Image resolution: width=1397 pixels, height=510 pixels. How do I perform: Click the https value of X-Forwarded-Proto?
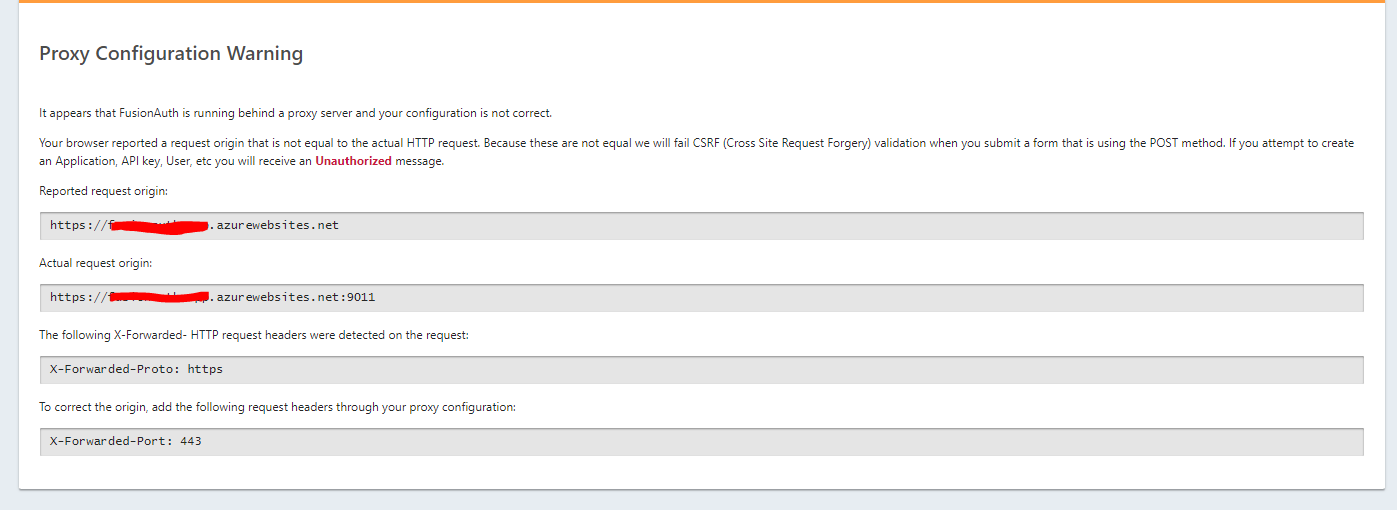[x=205, y=370]
